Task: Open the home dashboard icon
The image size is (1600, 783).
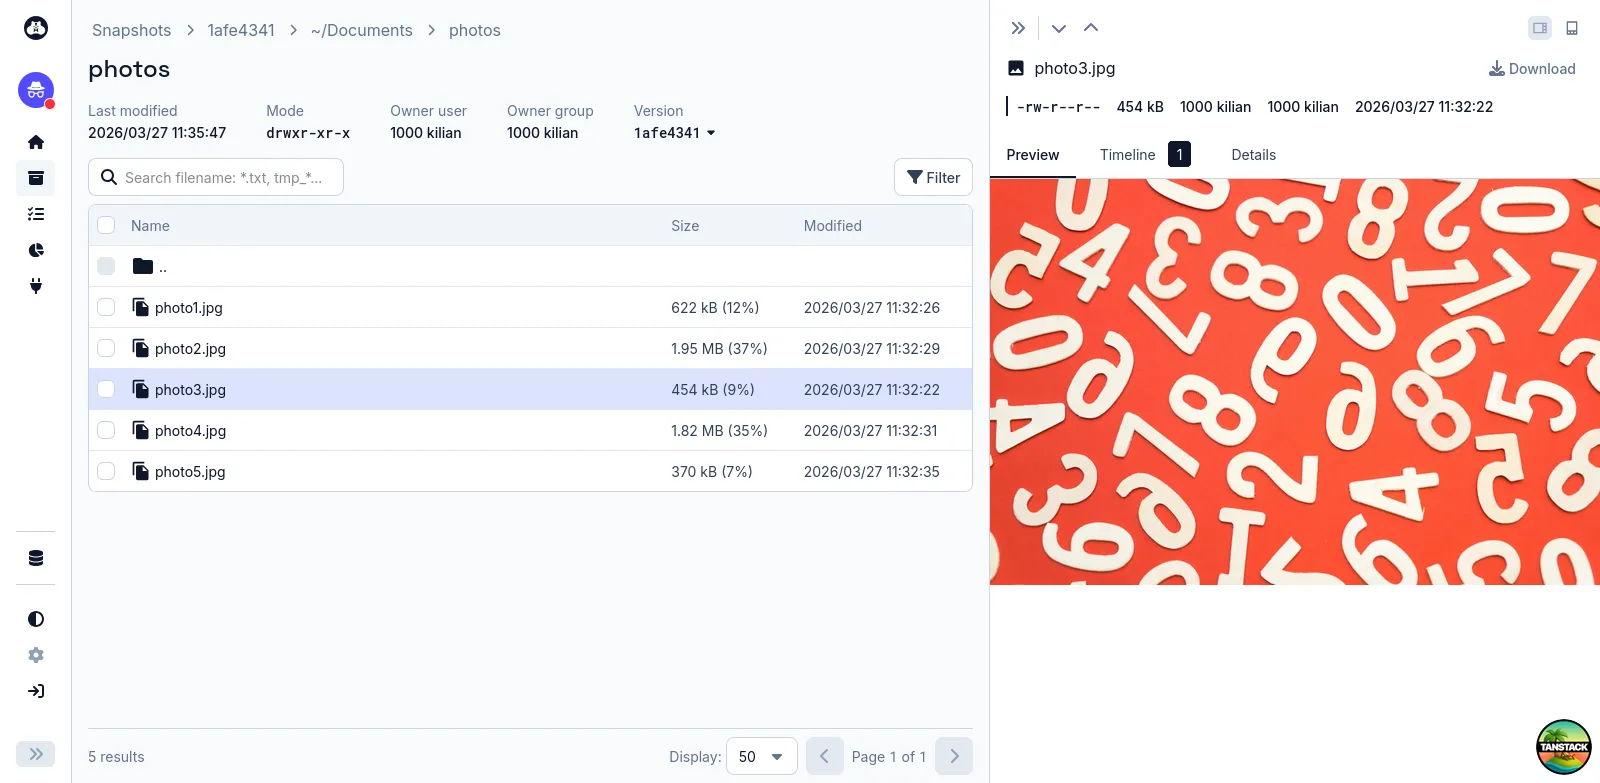Action: pos(36,142)
